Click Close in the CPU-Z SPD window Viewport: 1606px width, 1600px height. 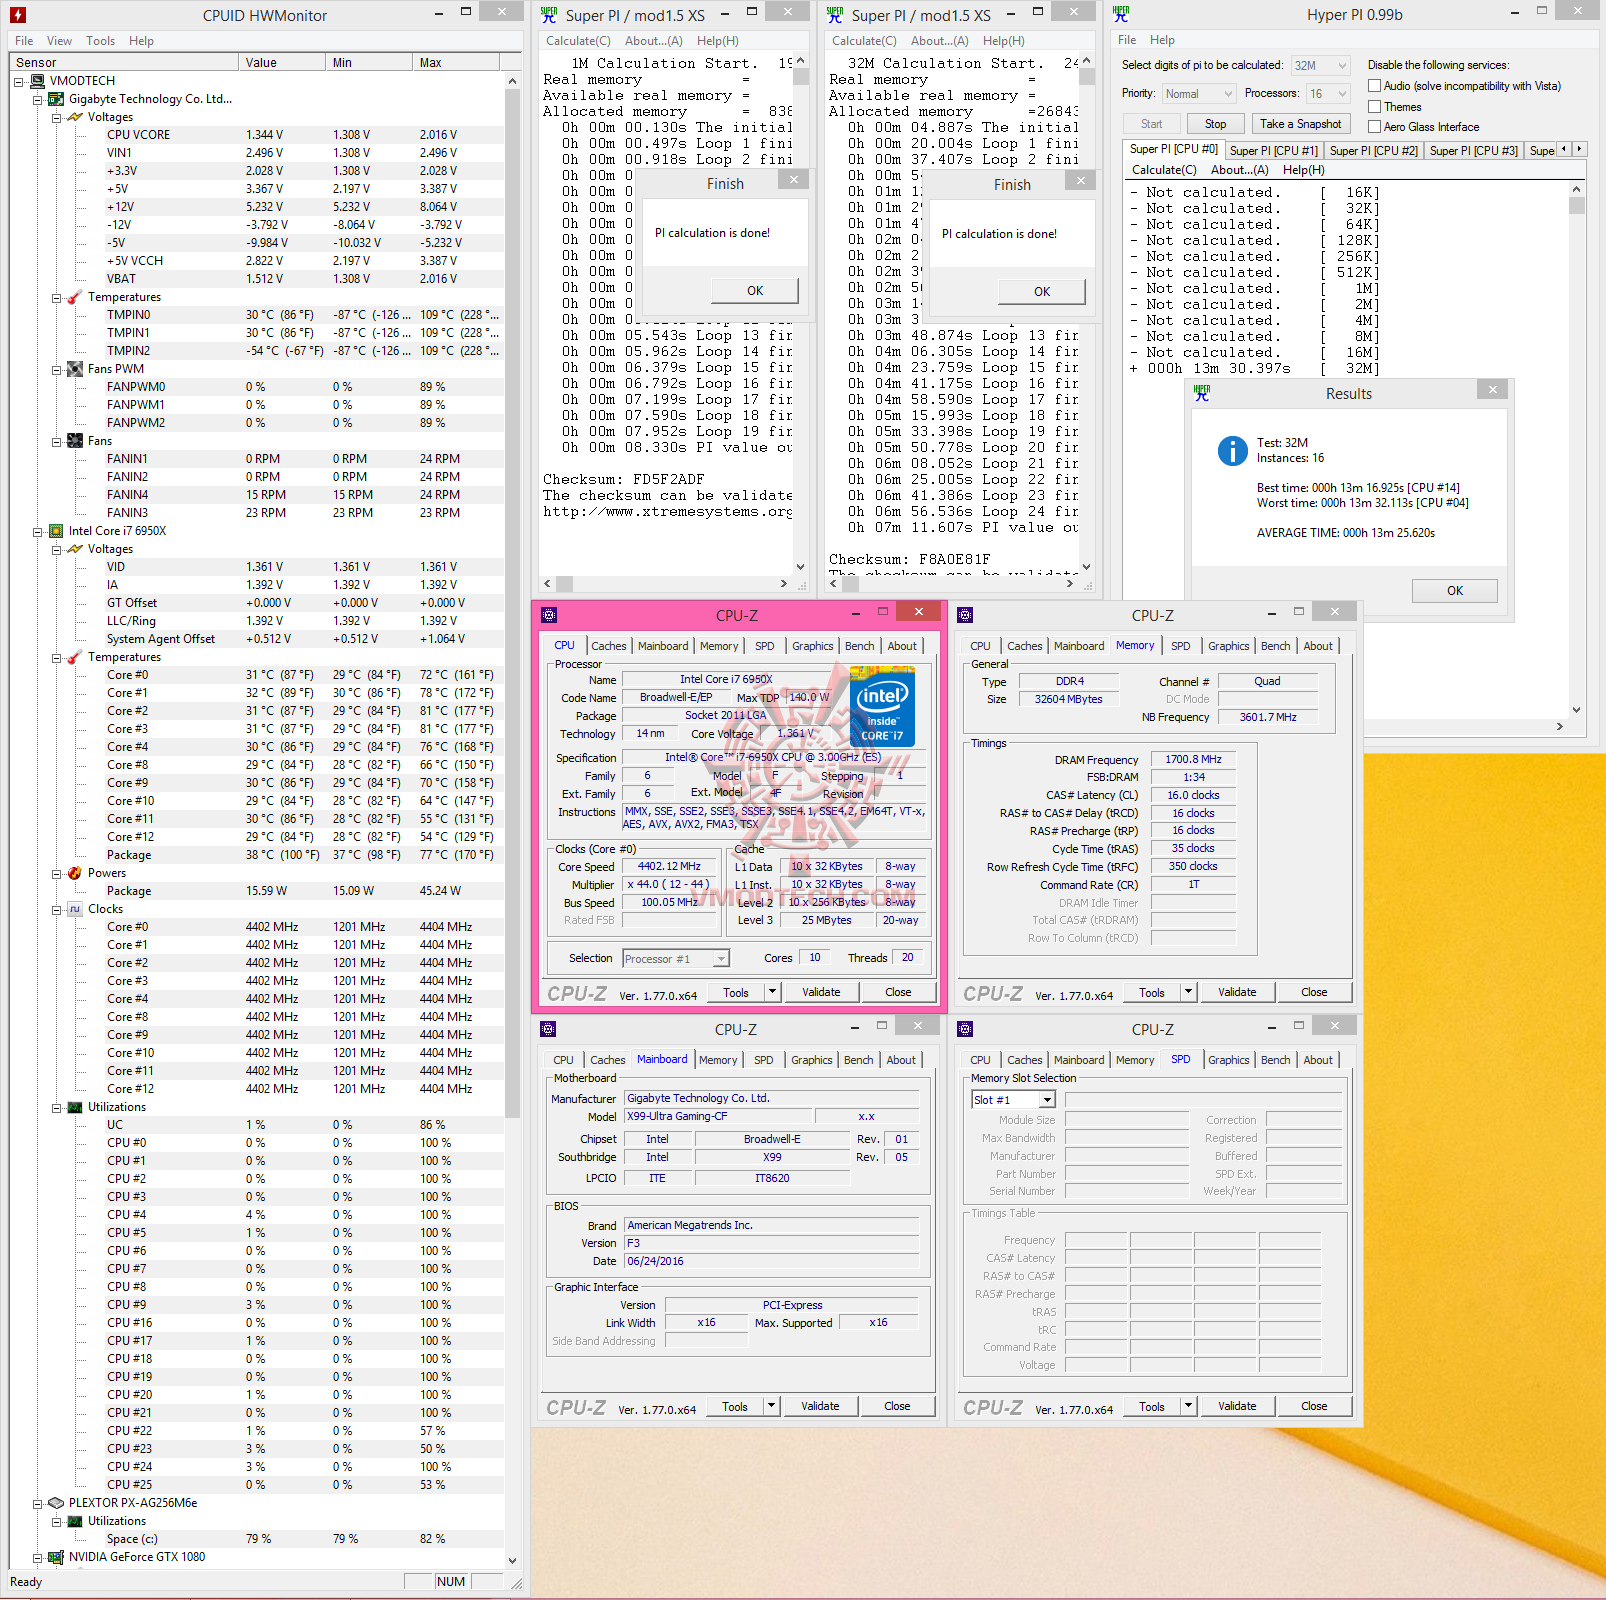[x=1314, y=1406]
